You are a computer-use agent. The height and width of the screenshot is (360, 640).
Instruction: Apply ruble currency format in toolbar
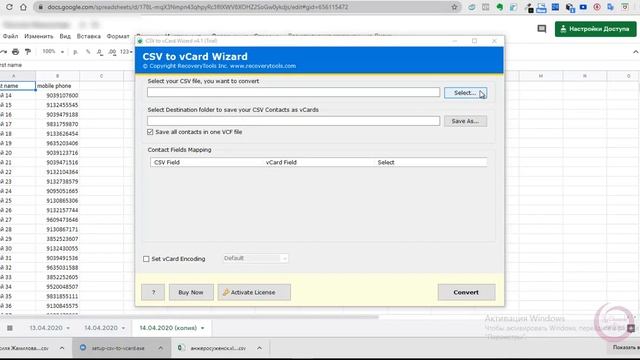tap(75, 52)
